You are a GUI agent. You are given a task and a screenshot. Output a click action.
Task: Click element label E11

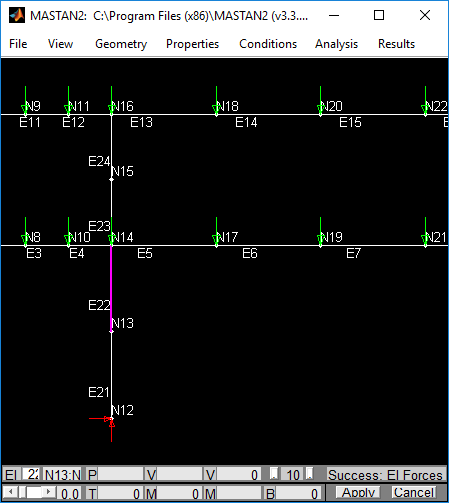(30, 122)
